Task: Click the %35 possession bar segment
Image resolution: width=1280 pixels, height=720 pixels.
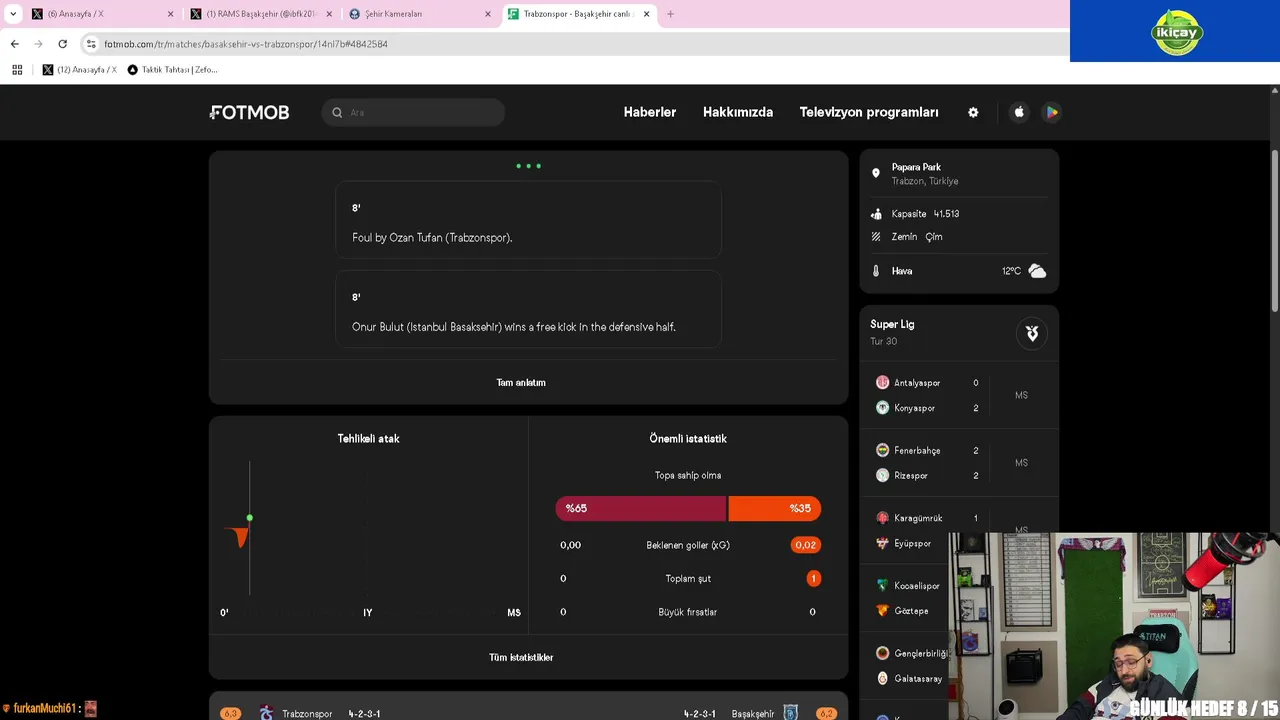Action: tap(775, 508)
